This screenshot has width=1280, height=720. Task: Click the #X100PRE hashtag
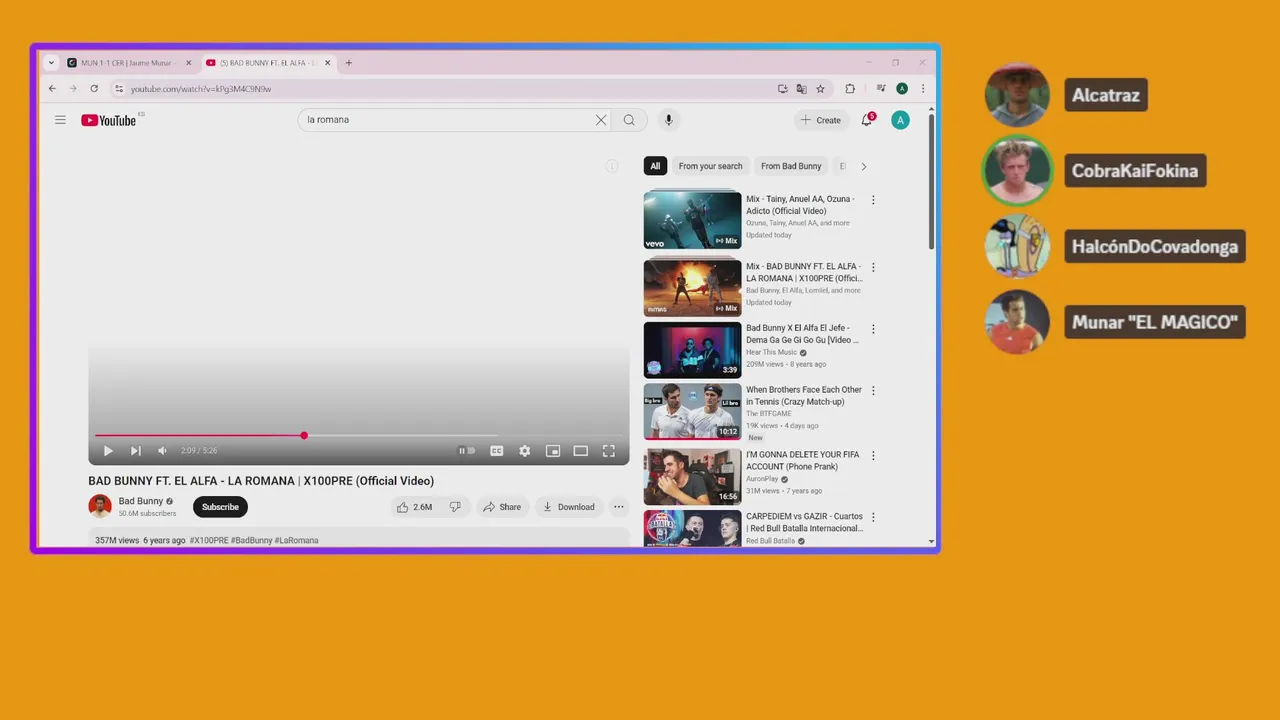(209, 540)
